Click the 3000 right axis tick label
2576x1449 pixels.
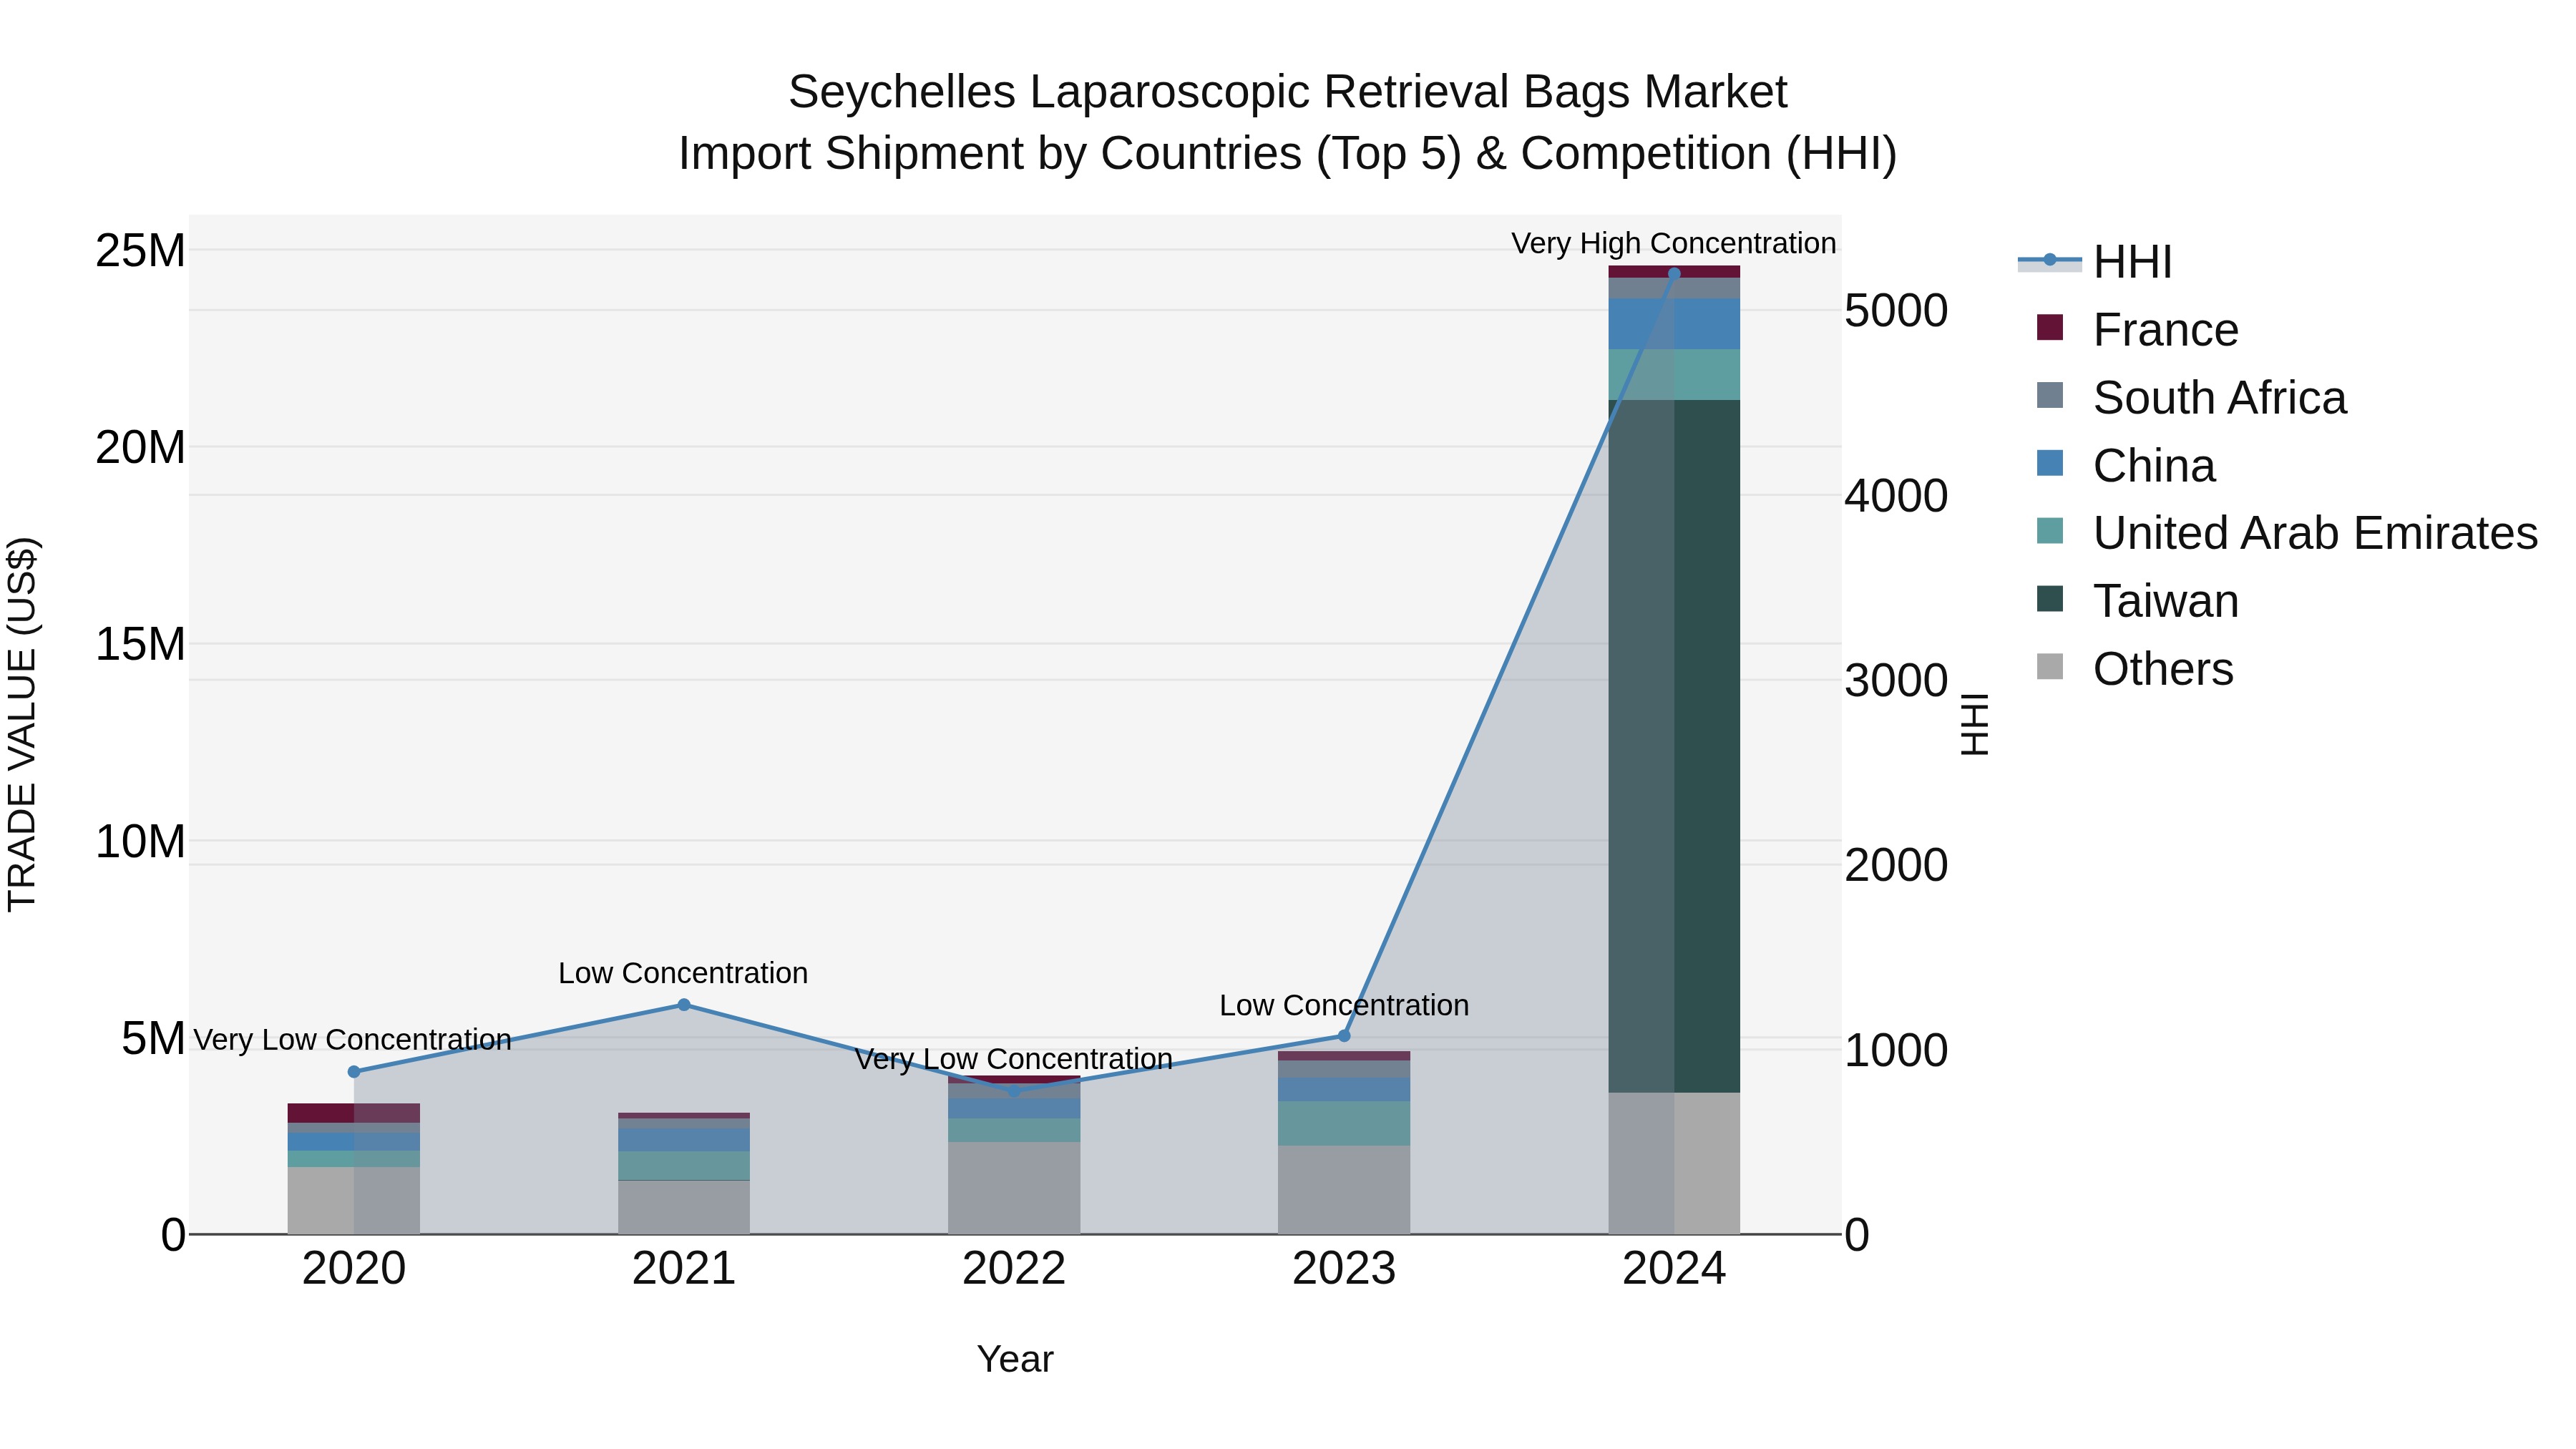(1897, 681)
